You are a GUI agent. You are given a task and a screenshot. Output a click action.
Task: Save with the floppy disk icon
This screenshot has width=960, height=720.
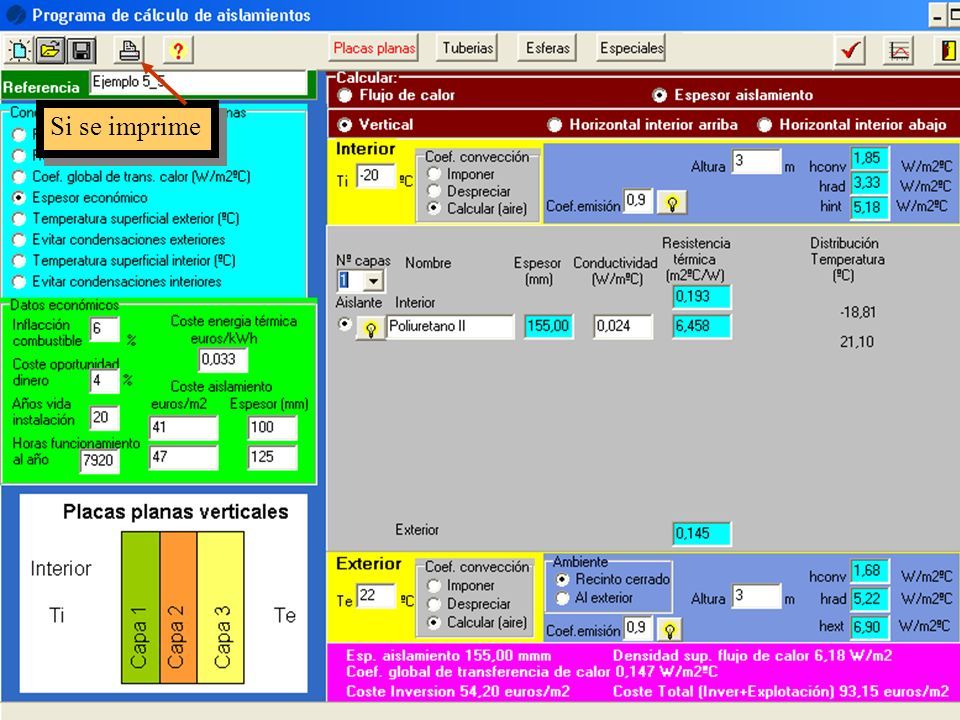click(x=81, y=50)
